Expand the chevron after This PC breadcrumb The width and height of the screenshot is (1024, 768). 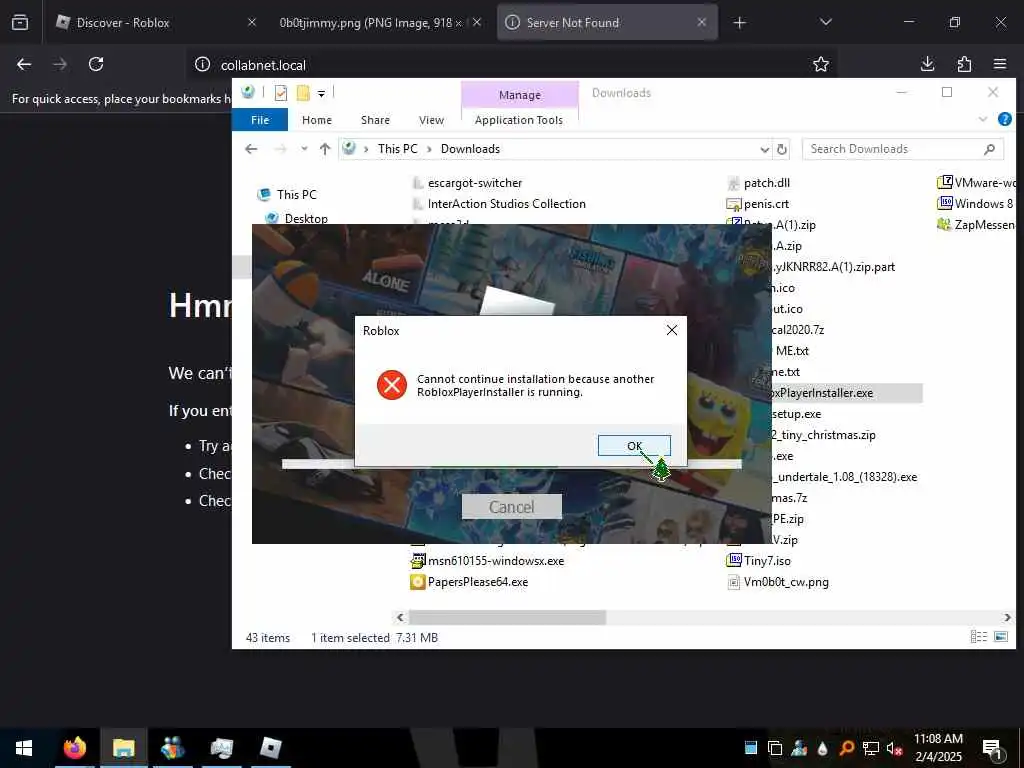click(x=429, y=150)
